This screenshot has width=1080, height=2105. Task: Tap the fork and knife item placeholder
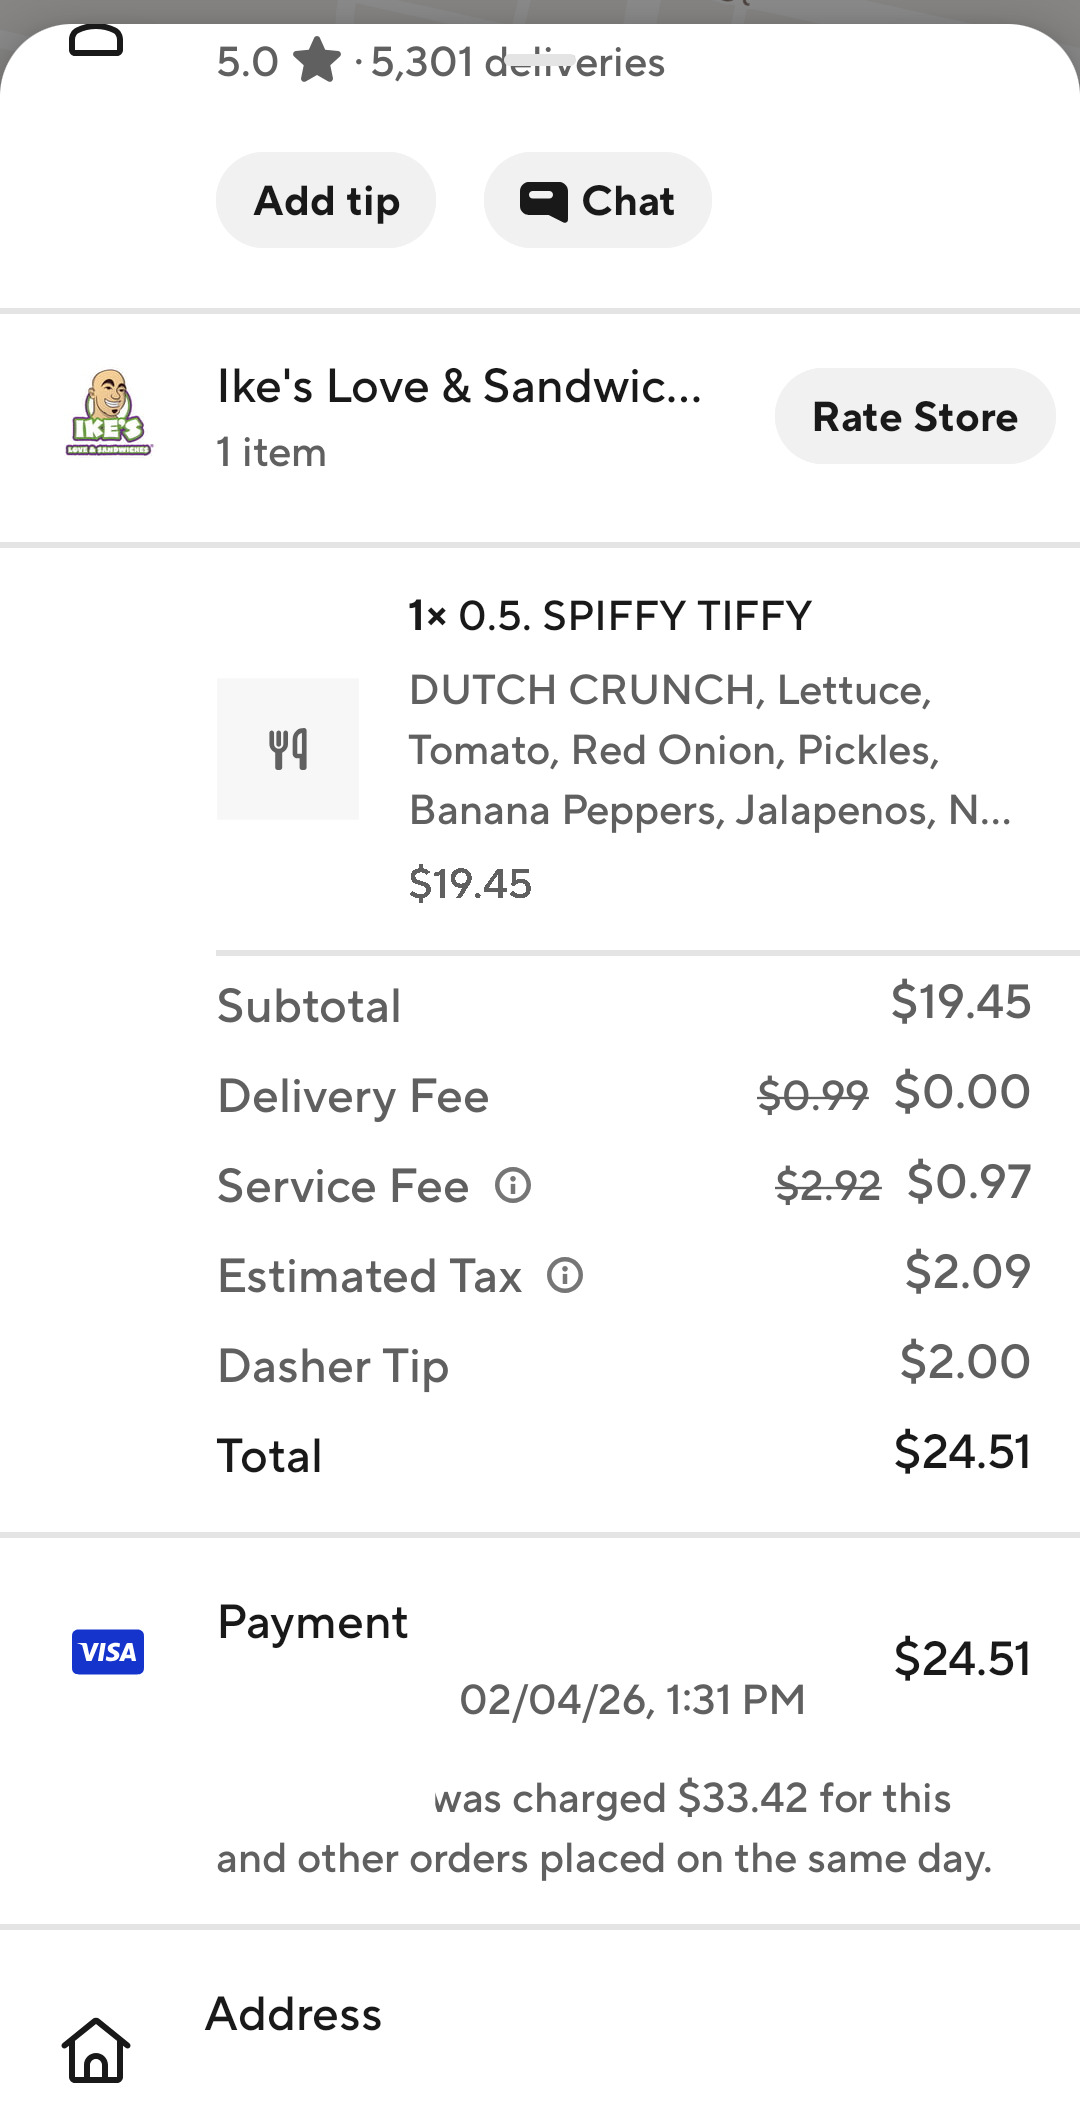(x=288, y=749)
